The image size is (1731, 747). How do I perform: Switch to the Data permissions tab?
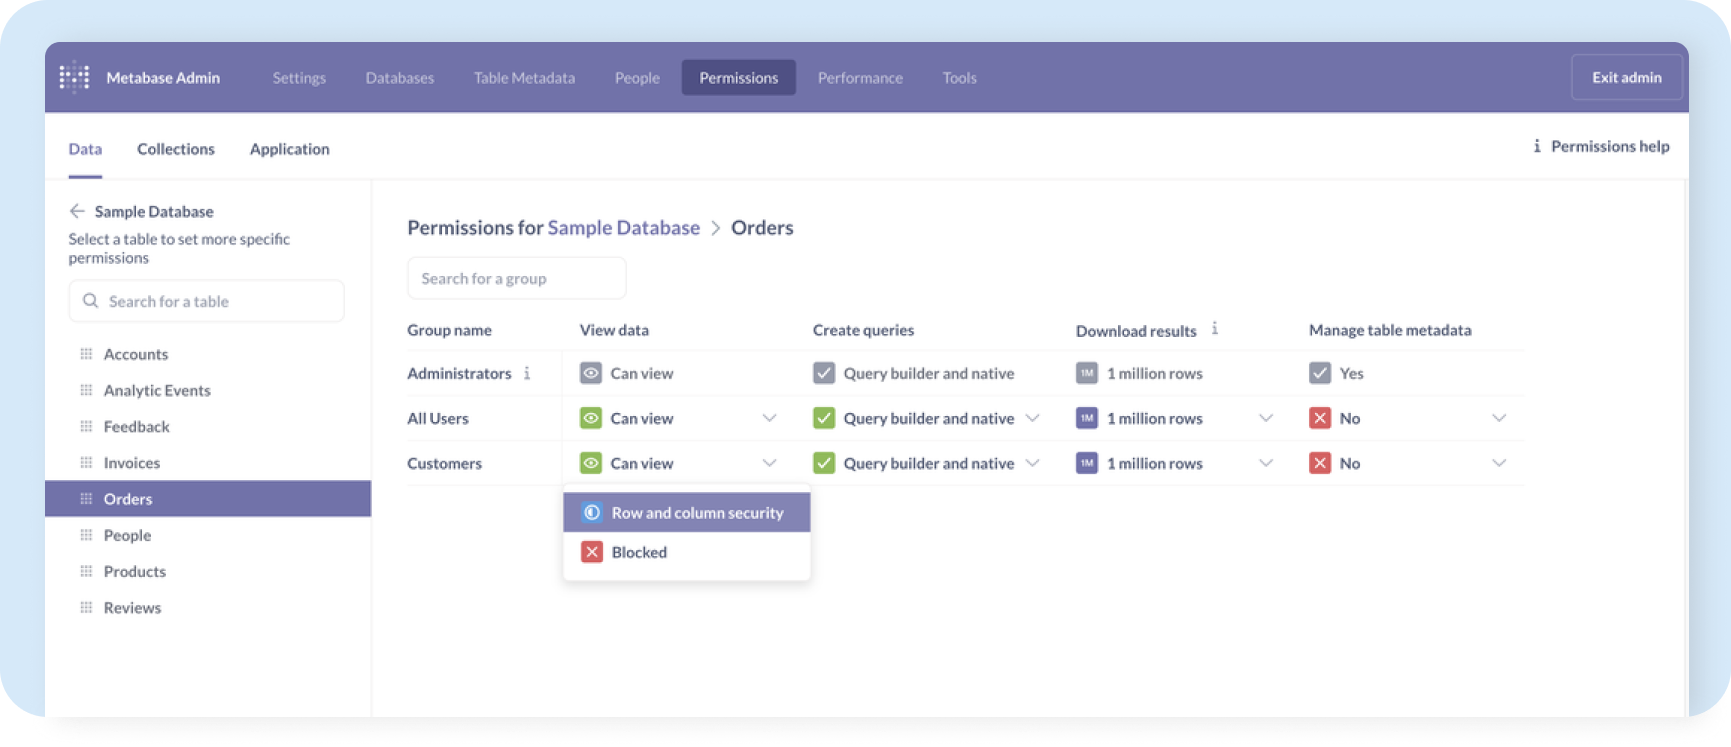[x=85, y=149]
